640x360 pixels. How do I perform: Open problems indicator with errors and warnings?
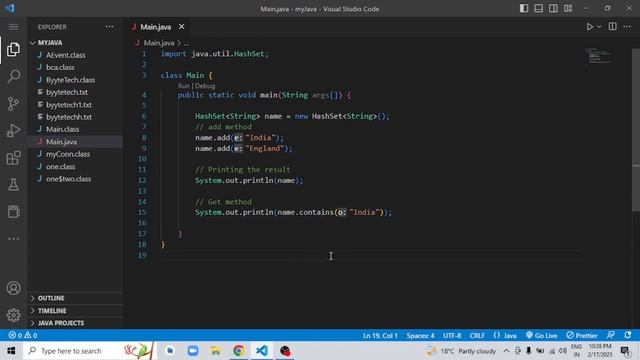[x=23, y=335]
